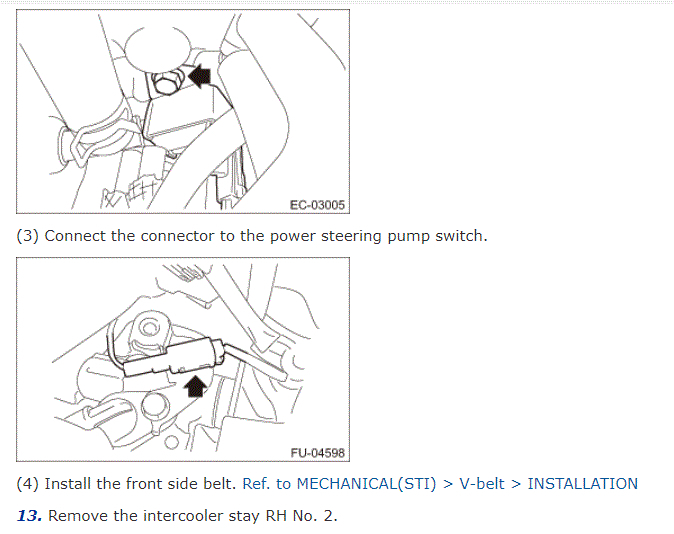Click the EC-03005 diagram image
This screenshot has height=534, width=674.
pos(183,111)
